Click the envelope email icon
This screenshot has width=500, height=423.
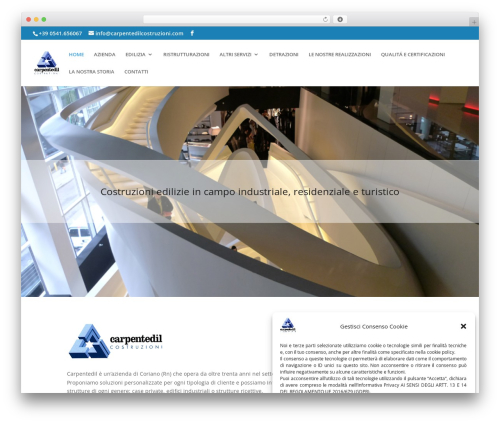click(91, 33)
